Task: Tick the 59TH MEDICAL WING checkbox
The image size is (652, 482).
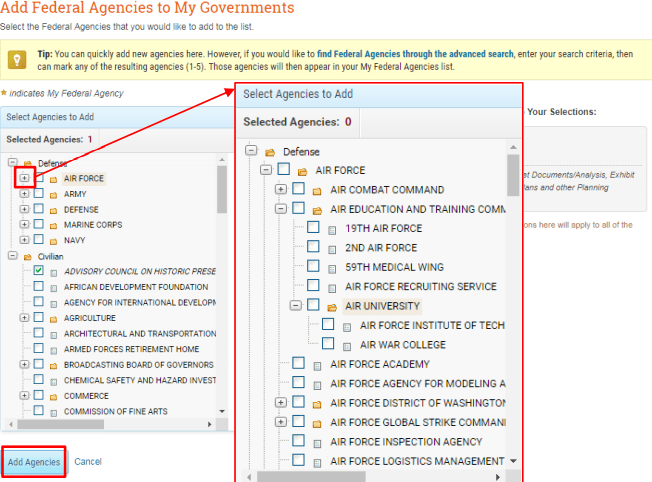Action: click(x=313, y=267)
